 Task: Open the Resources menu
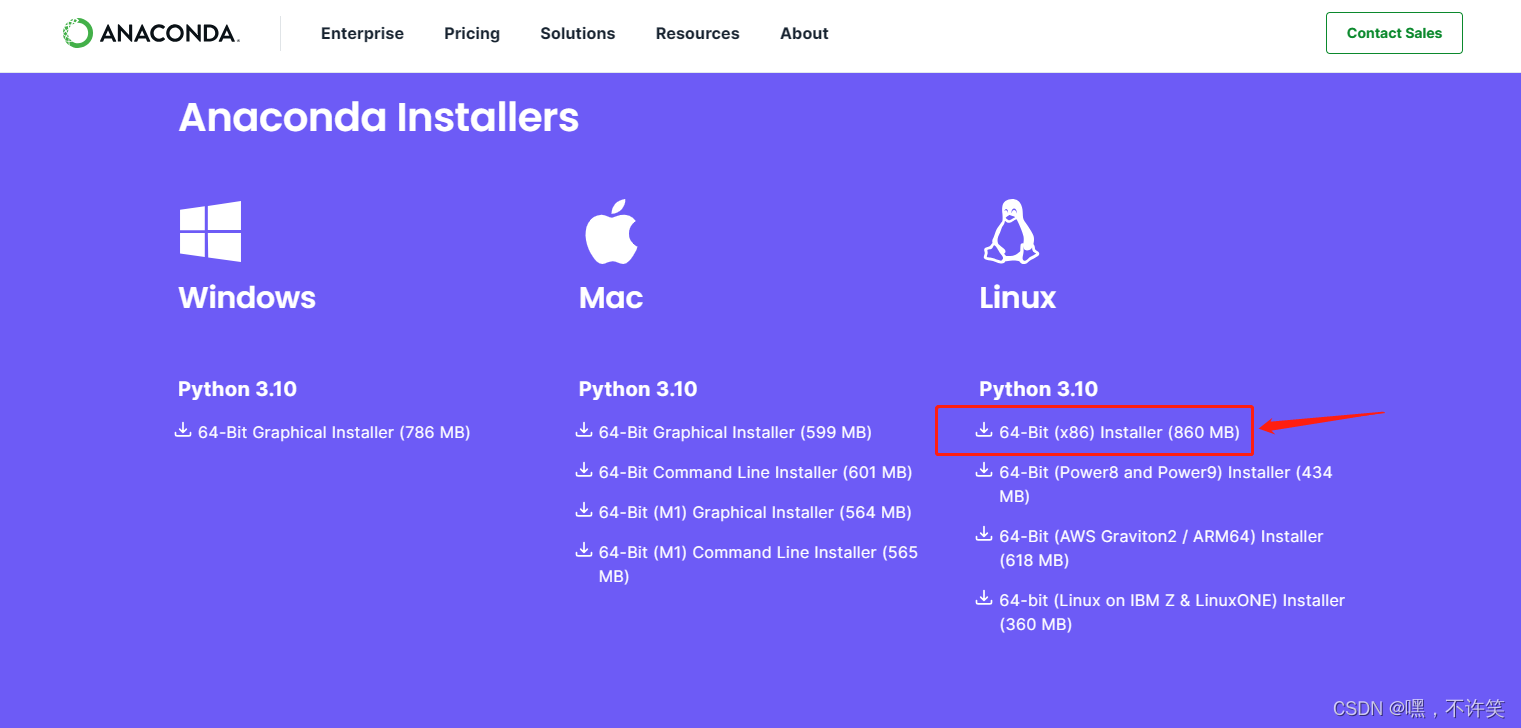[698, 33]
